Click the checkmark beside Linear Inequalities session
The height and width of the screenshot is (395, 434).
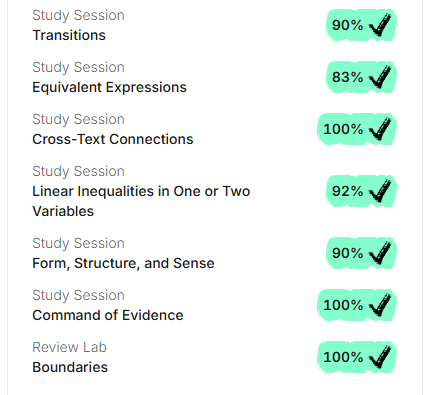coord(380,191)
